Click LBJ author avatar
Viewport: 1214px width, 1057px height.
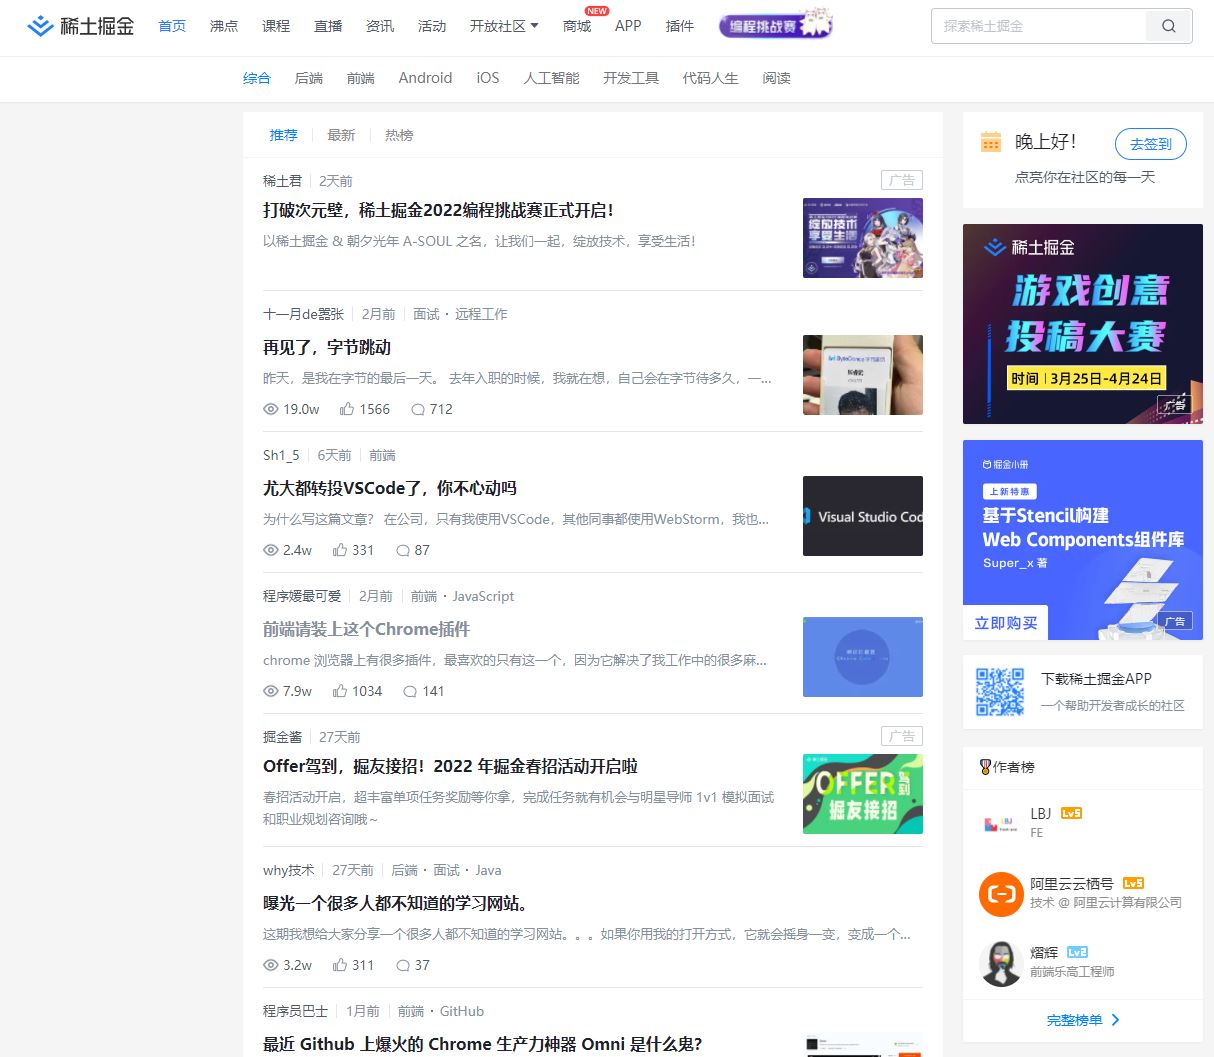coord(1000,824)
